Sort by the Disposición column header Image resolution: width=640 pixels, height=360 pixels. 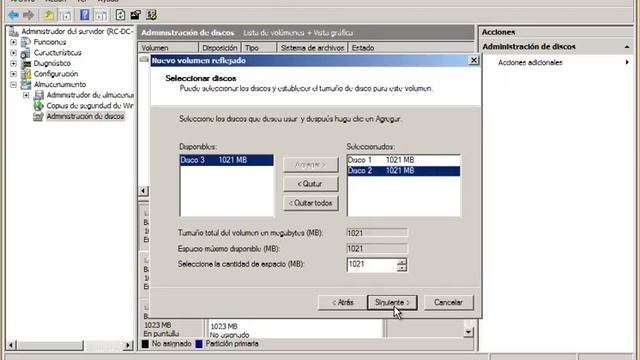click(x=220, y=48)
